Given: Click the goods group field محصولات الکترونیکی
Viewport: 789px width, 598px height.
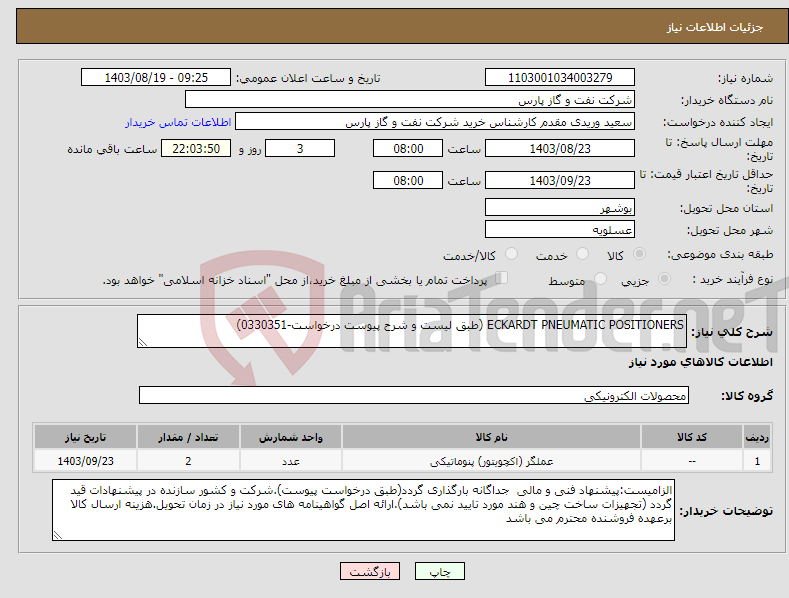Looking at the screenshot, I should (x=414, y=396).
